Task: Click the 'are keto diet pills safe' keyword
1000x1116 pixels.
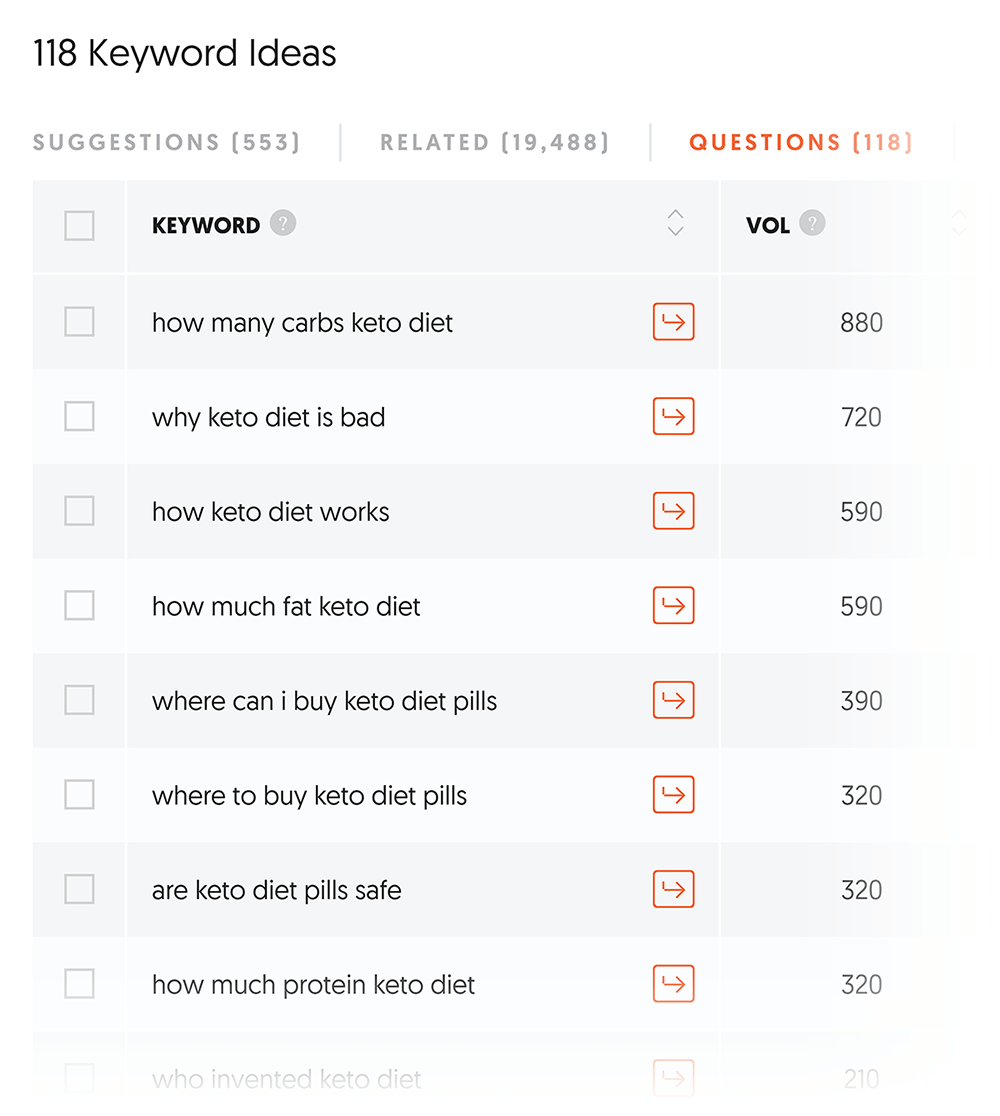Action: pos(276,890)
